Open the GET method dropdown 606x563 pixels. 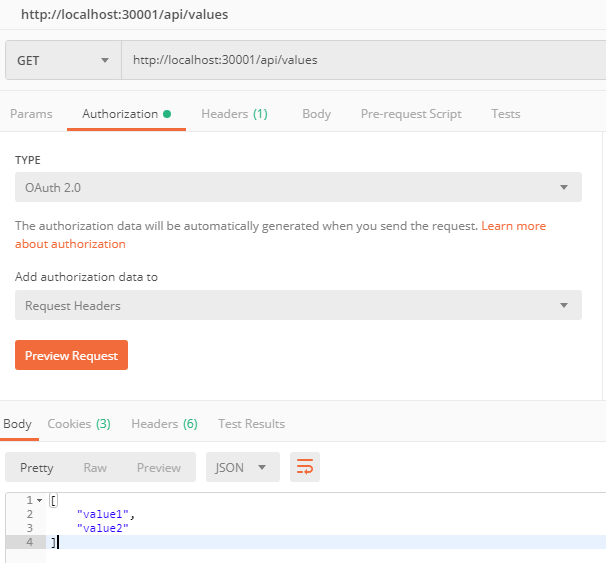(x=63, y=60)
